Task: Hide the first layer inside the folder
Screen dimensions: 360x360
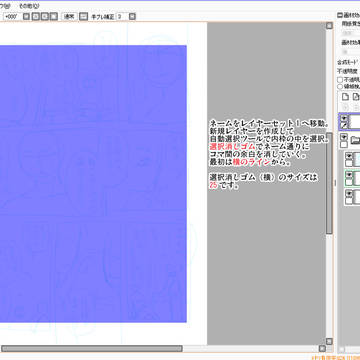Action: click(x=349, y=156)
